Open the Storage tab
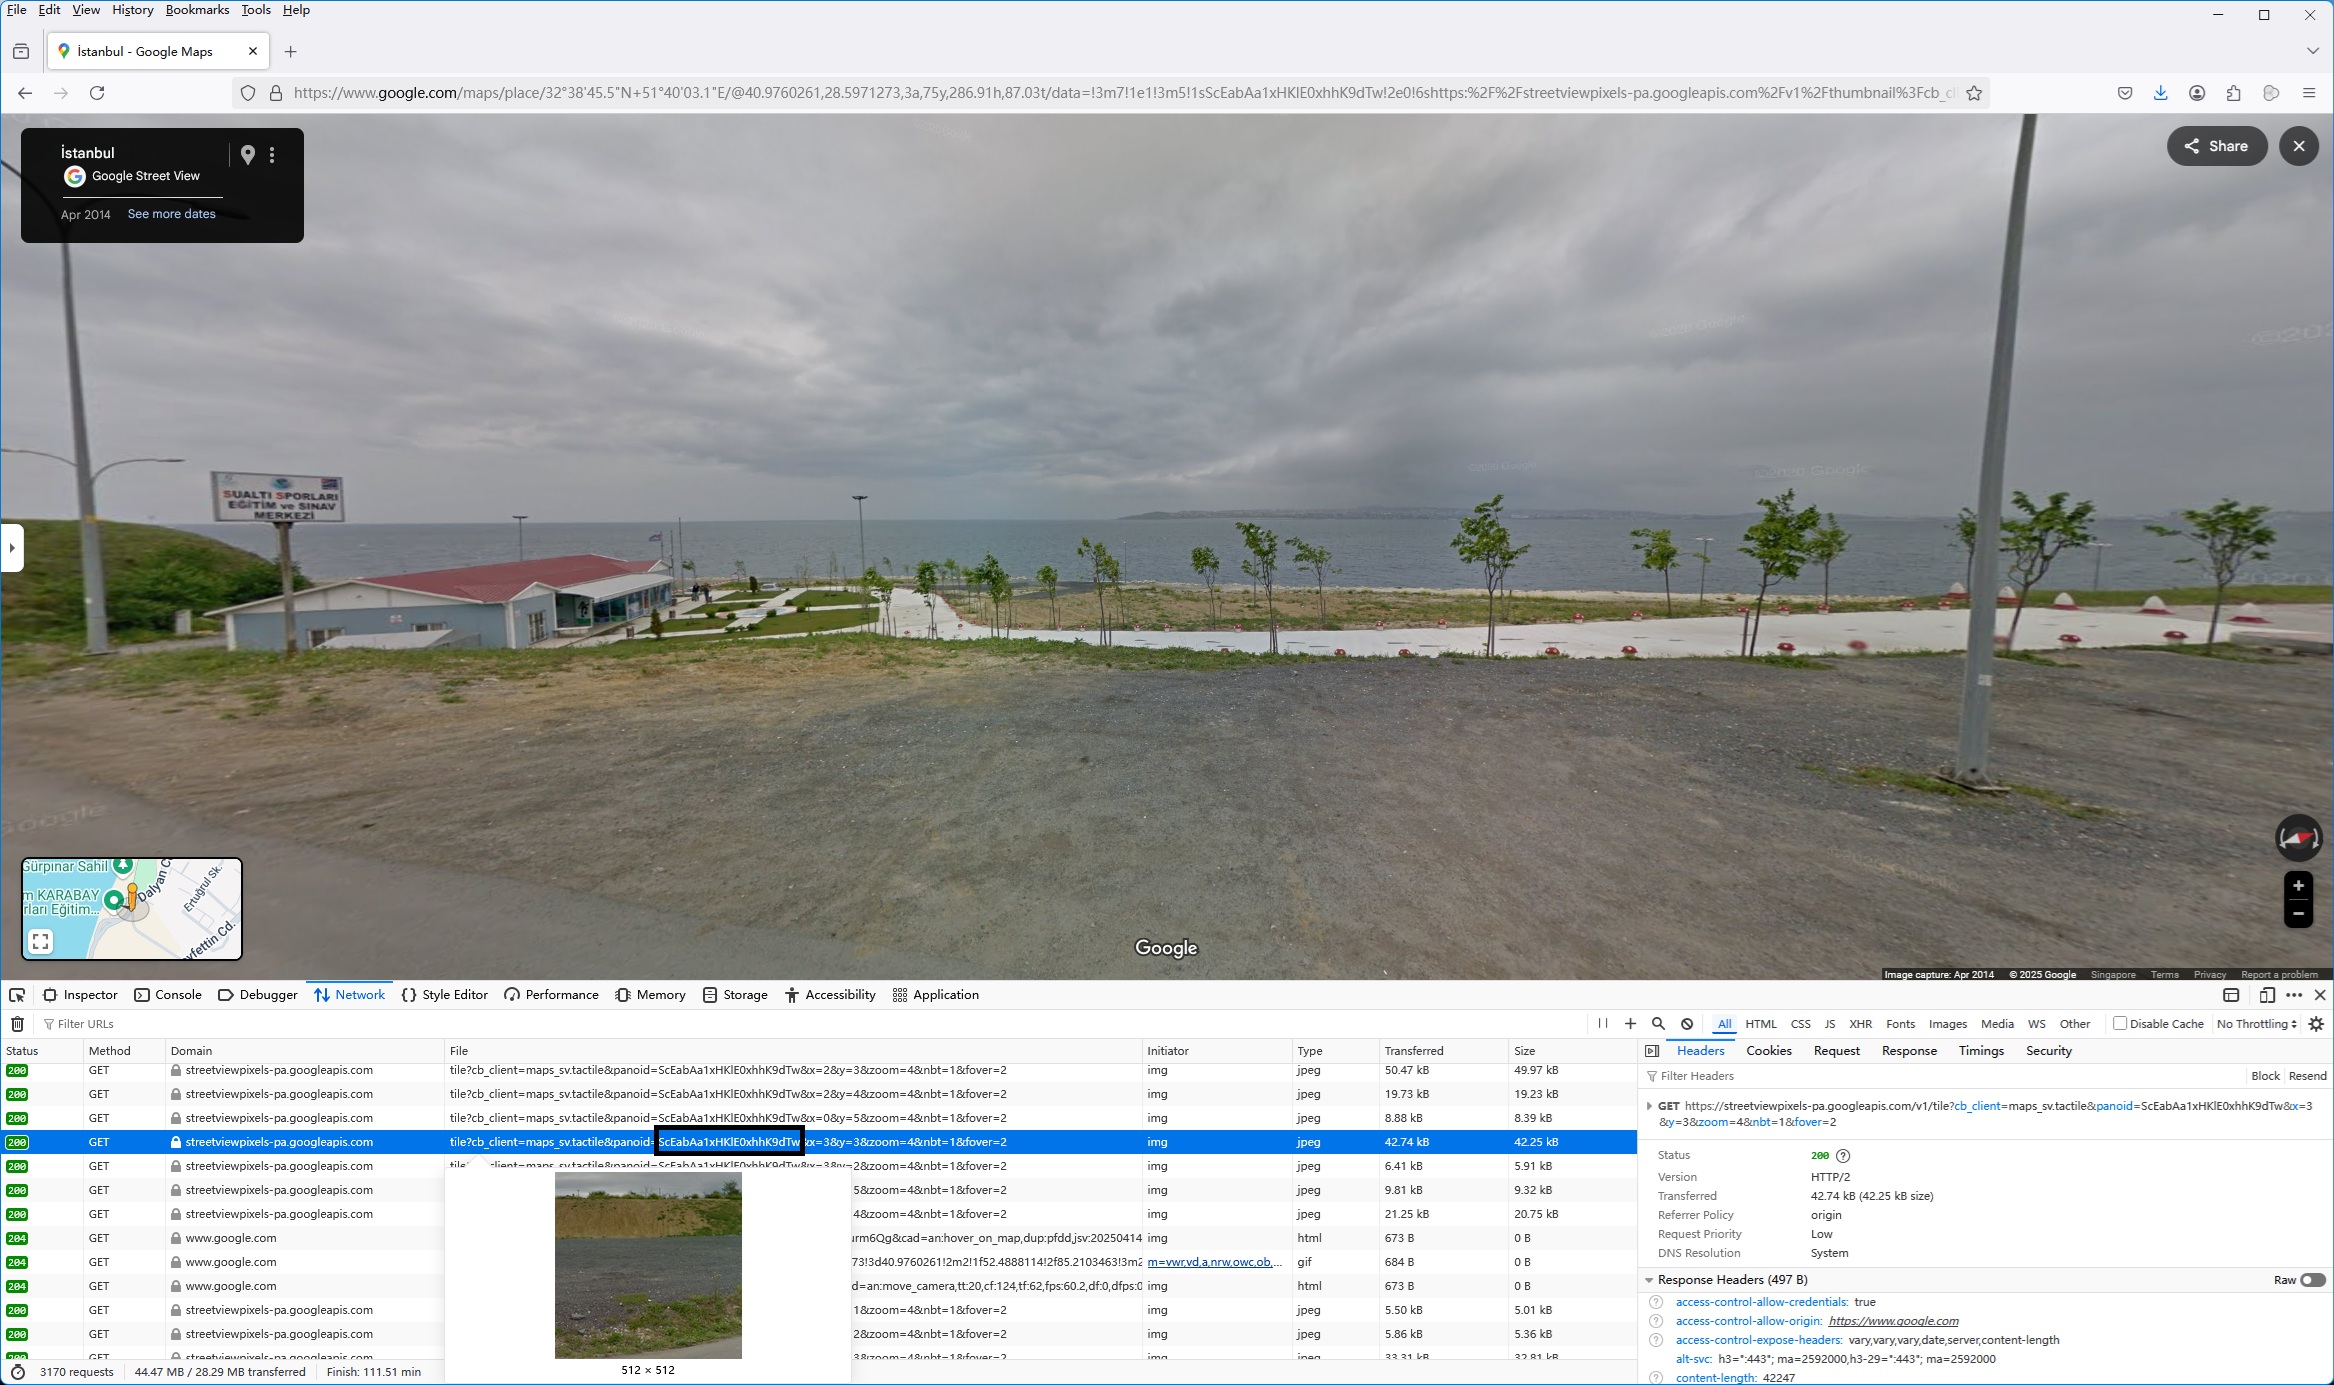The image size is (2334, 1385). coord(735,995)
